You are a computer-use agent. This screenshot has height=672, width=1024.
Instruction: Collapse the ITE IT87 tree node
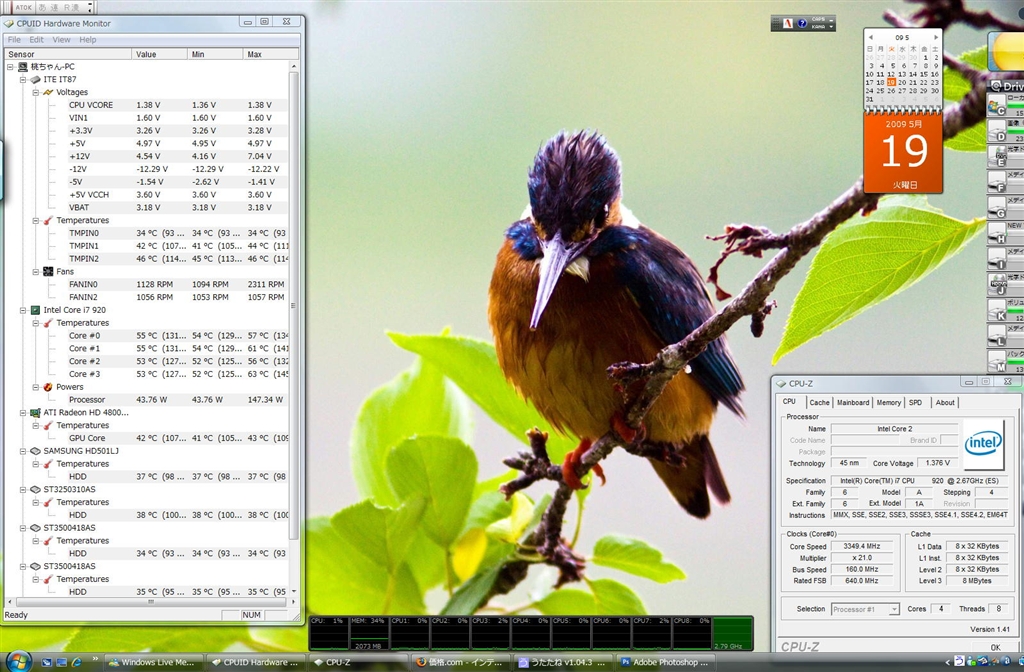23,80
